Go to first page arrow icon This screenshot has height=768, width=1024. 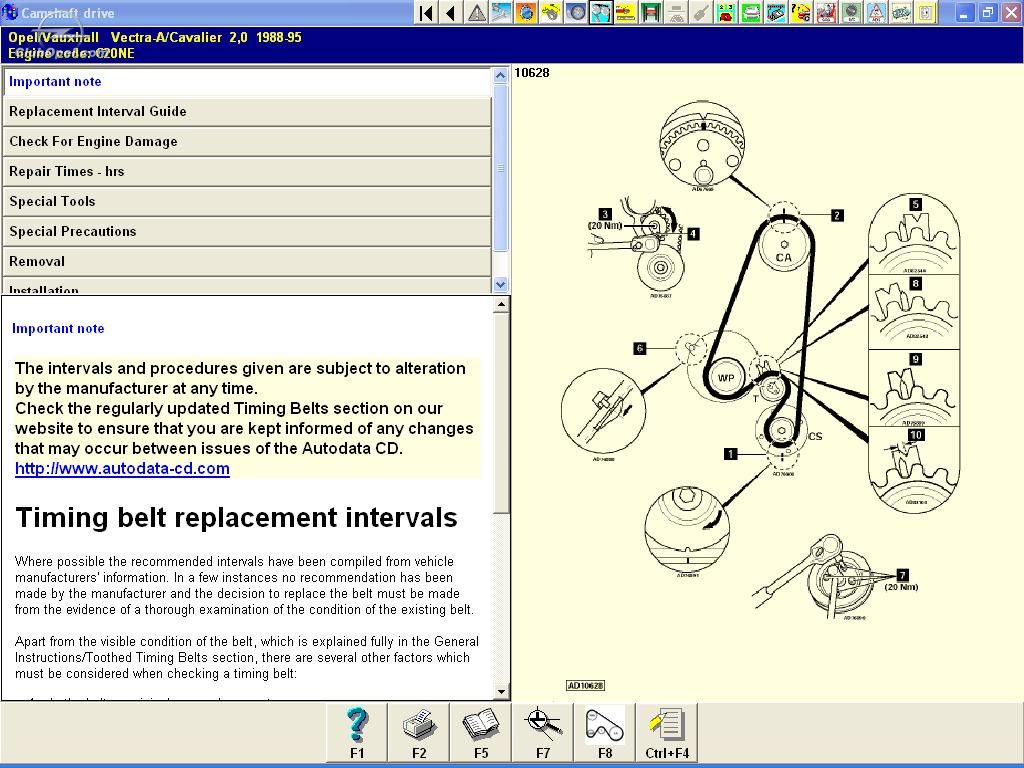pyautogui.click(x=426, y=12)
